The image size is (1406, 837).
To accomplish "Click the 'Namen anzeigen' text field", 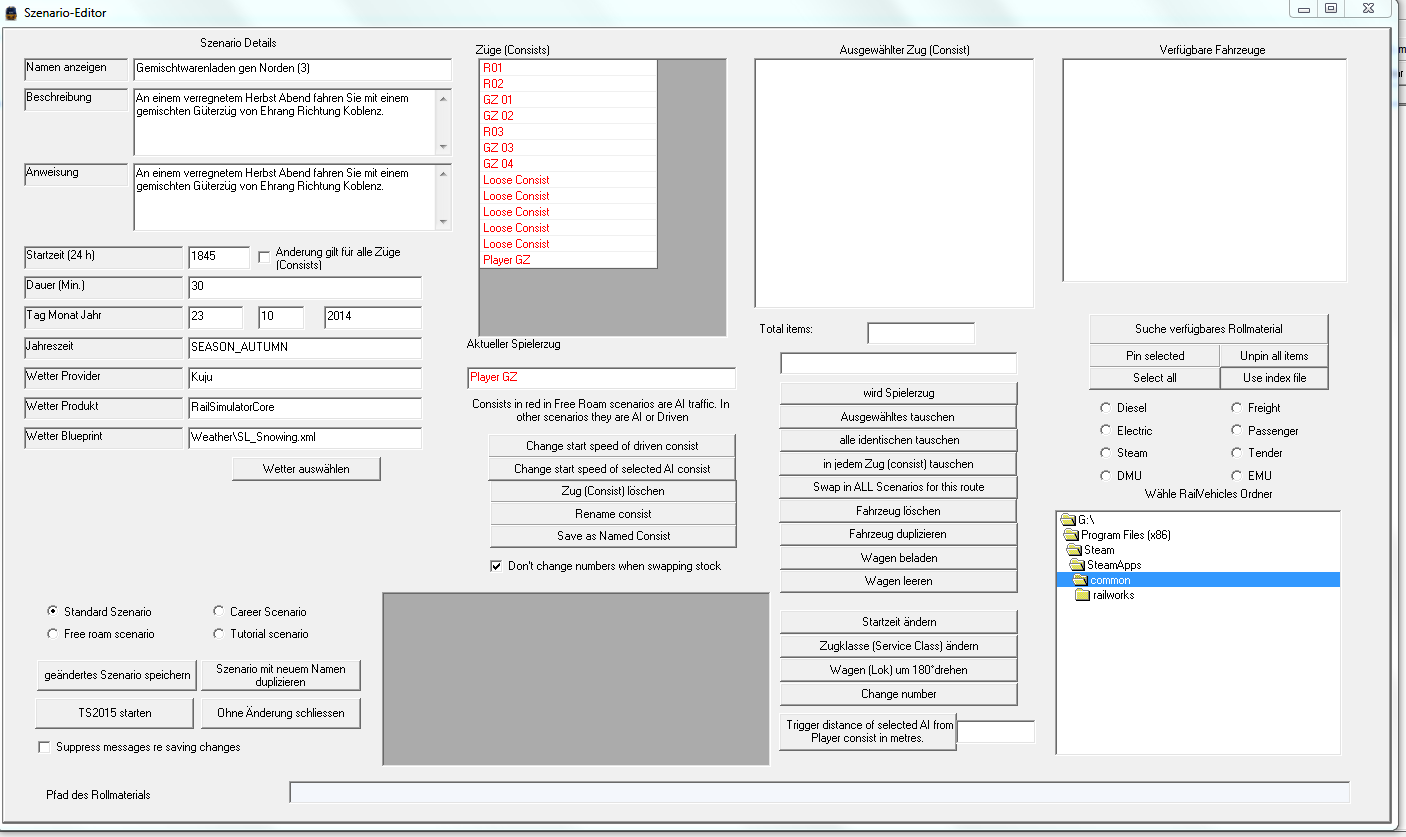I will (x=292, y=69).
